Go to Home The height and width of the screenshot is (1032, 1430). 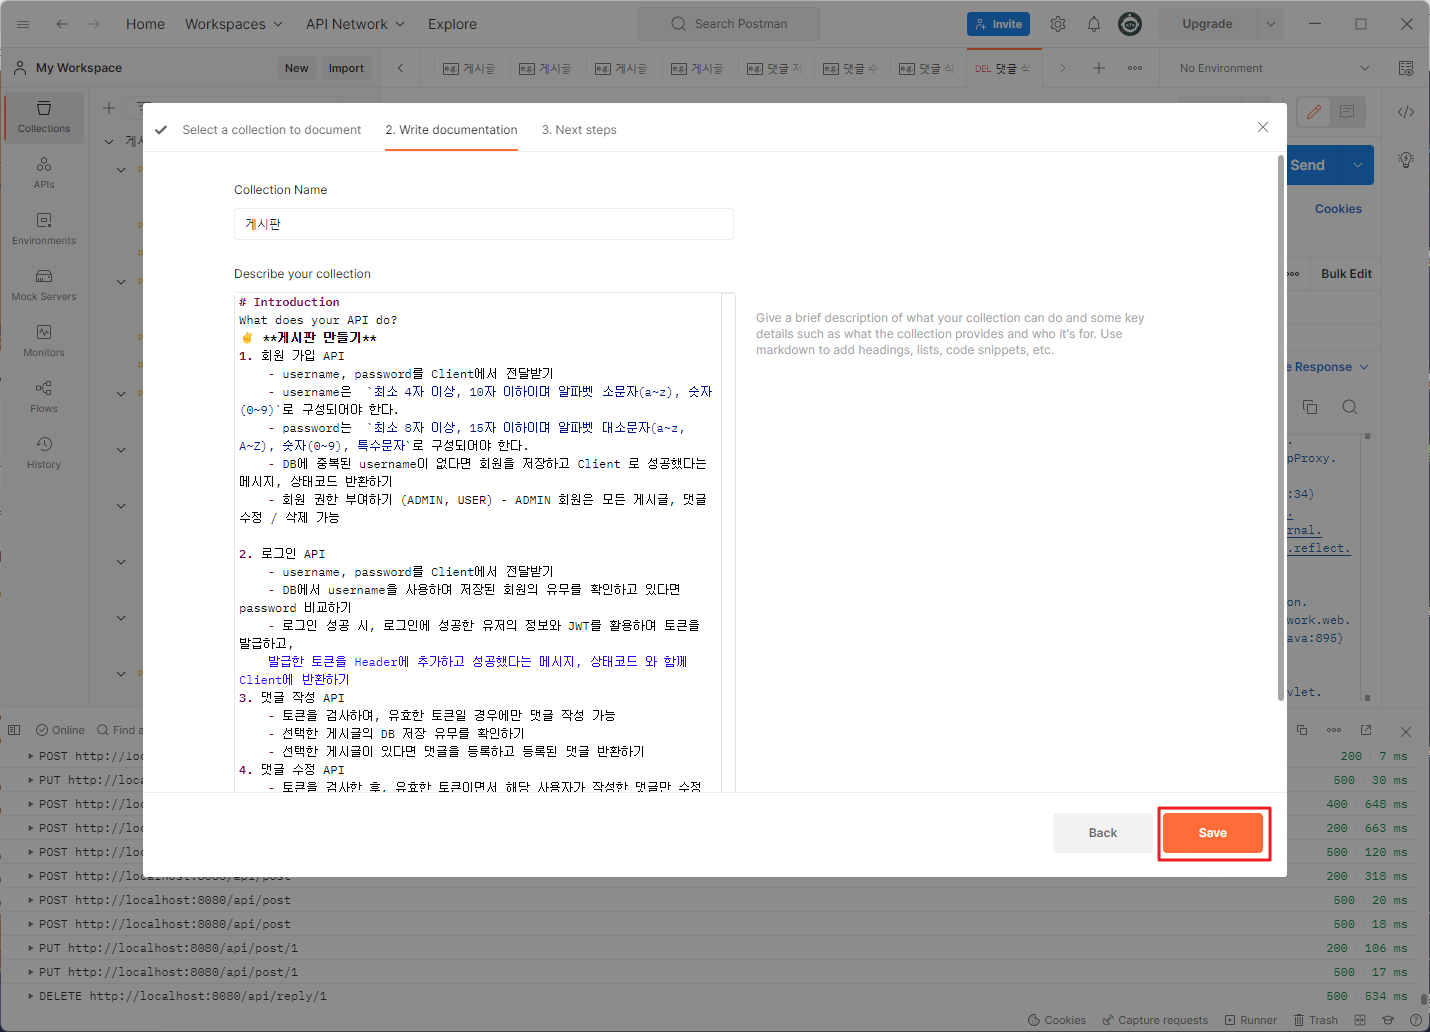[x=145, y=24]
